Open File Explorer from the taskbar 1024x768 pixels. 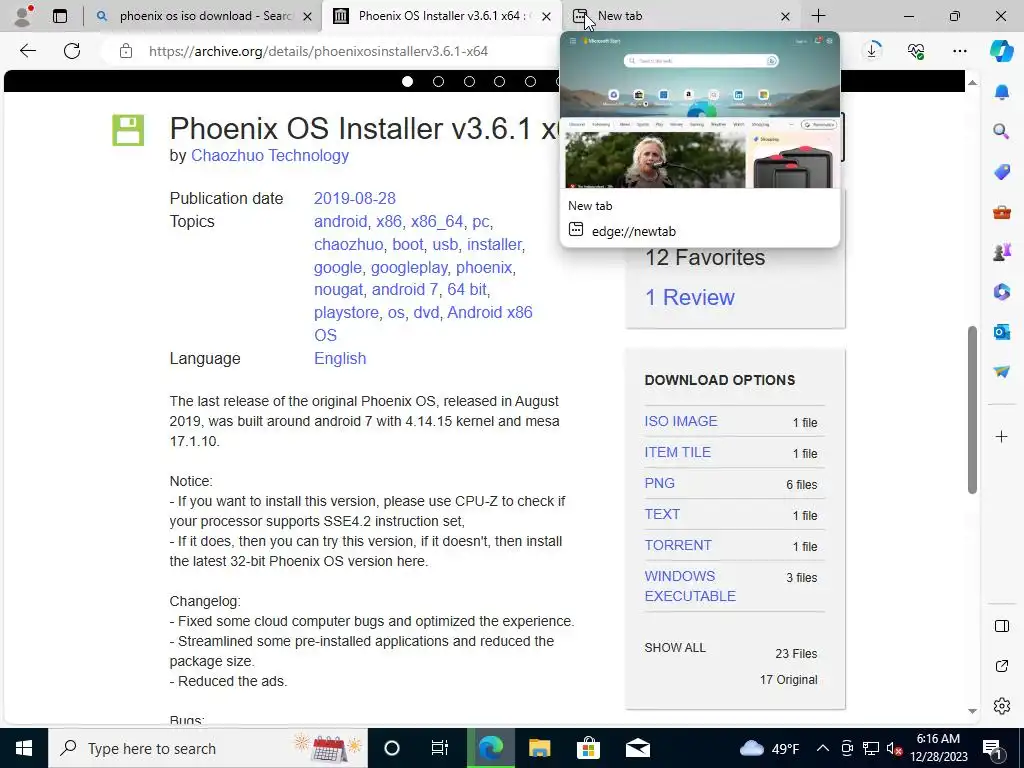539,748
